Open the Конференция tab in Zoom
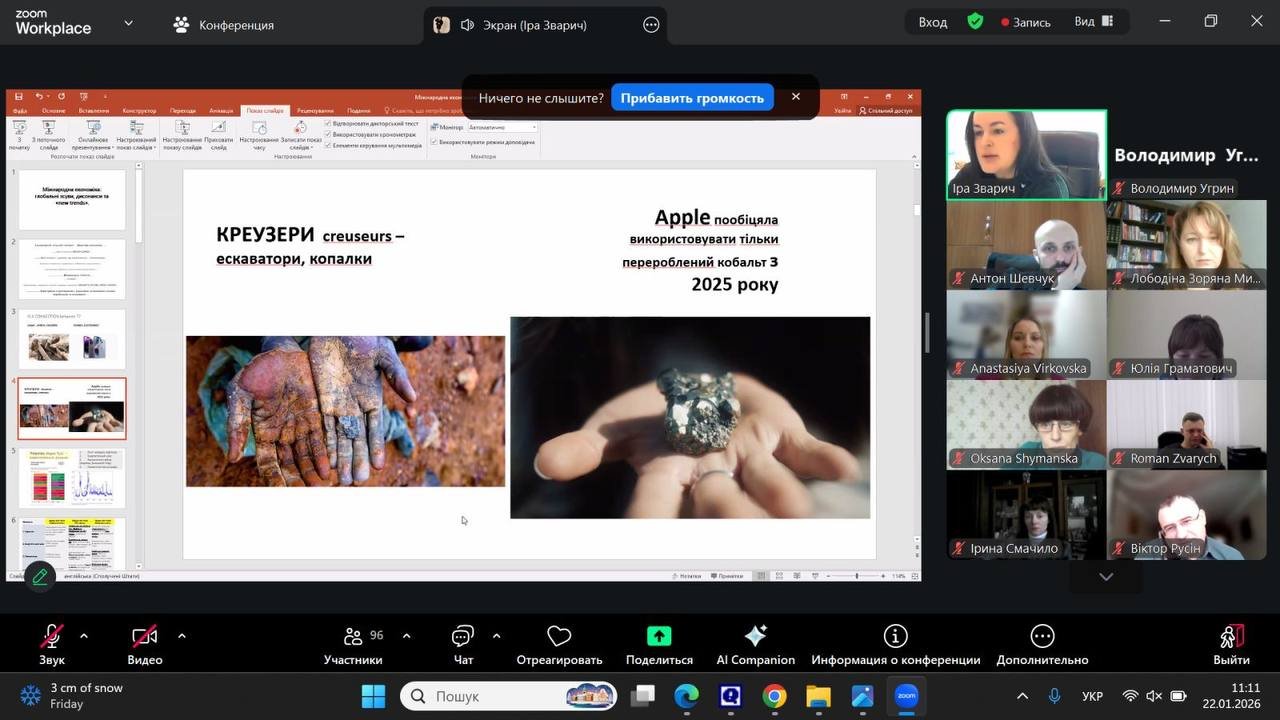Viewport: 1280px width, 720px height. (x=223, y=25)
